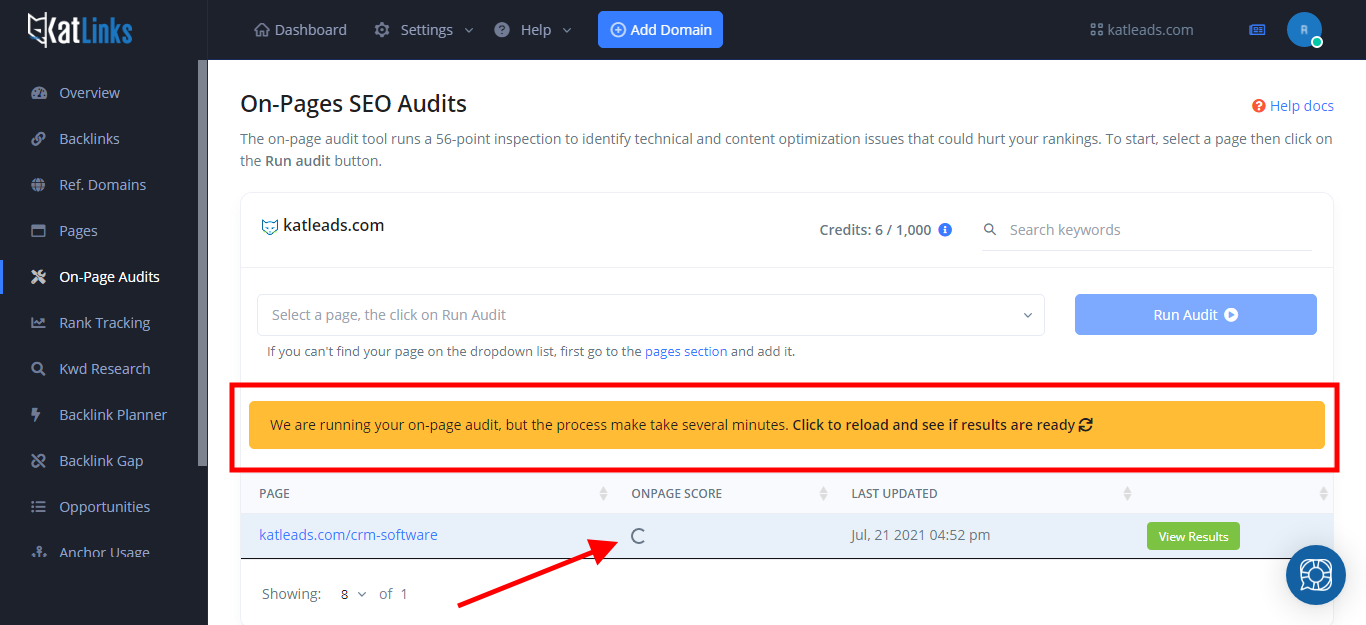Click the Help question mark icon

tap(502, 30)
